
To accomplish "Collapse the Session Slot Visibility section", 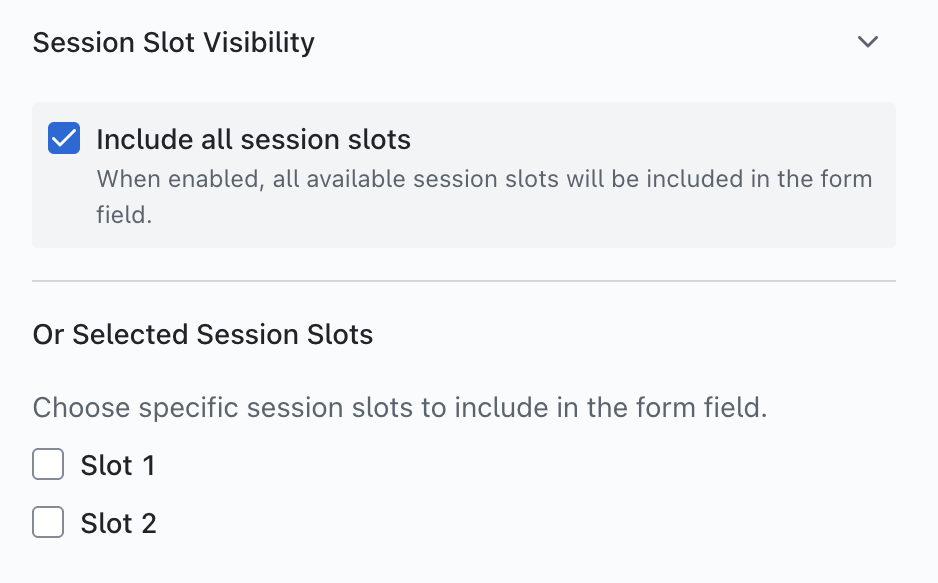I will (868, 42).
